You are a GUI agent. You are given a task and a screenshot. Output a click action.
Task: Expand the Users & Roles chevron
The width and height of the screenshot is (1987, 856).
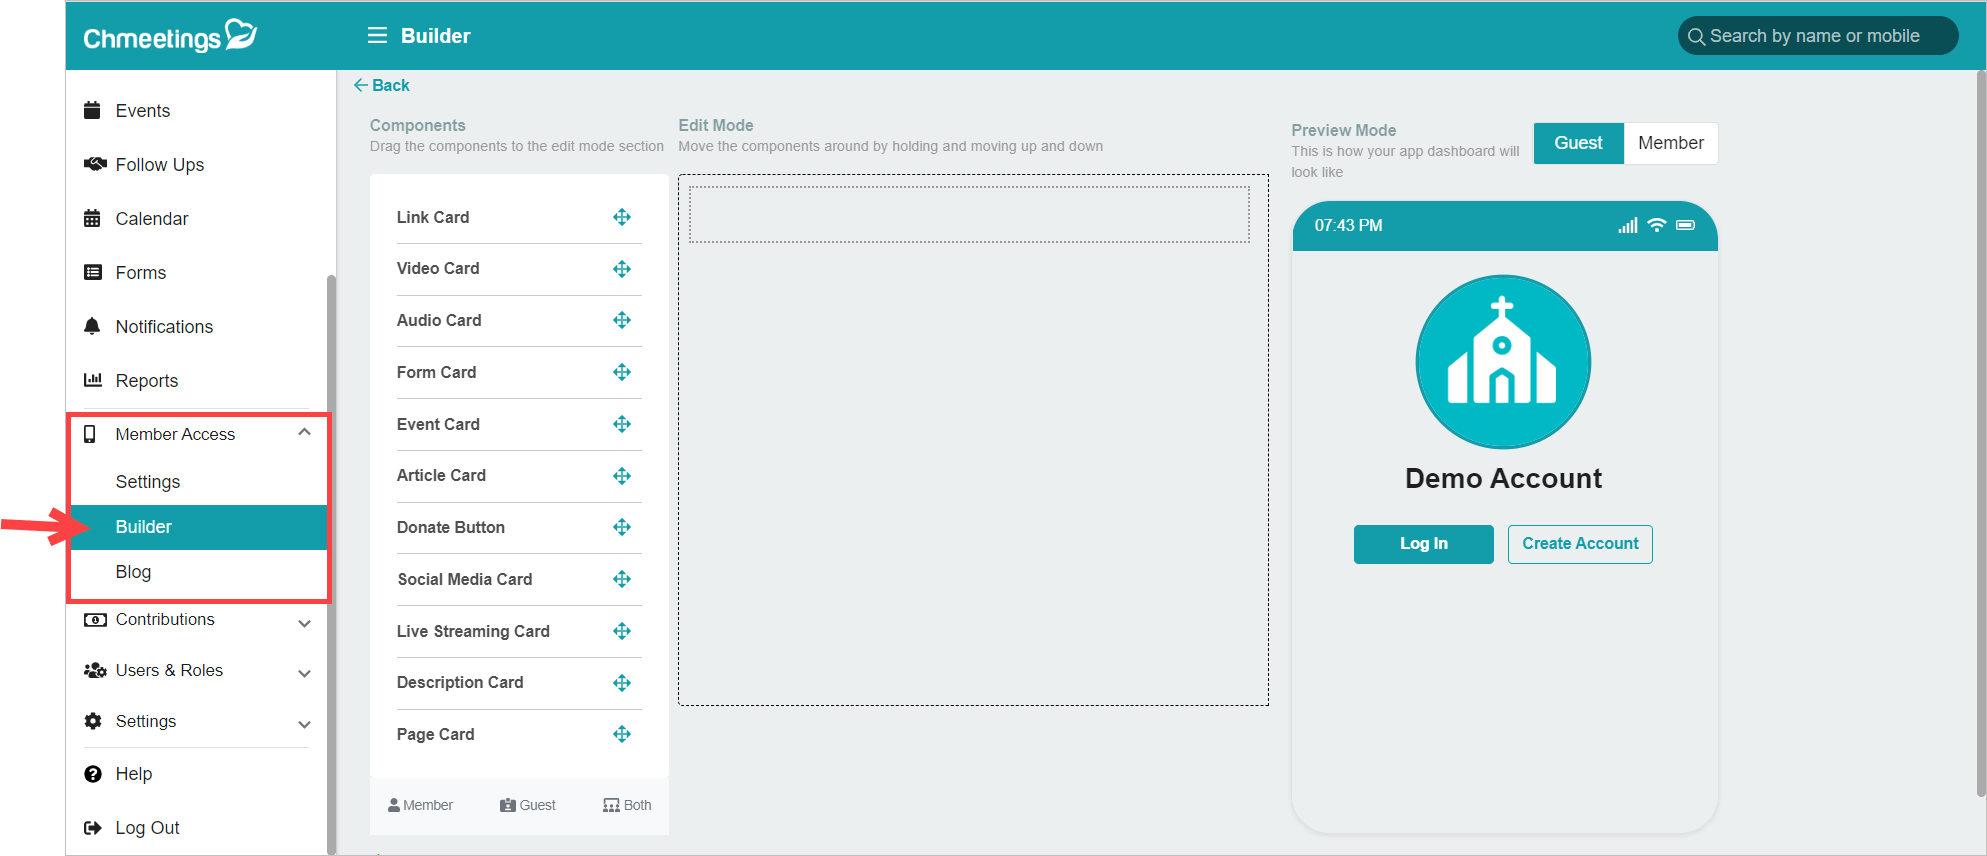pyautogui.click(x=305, y=674)
